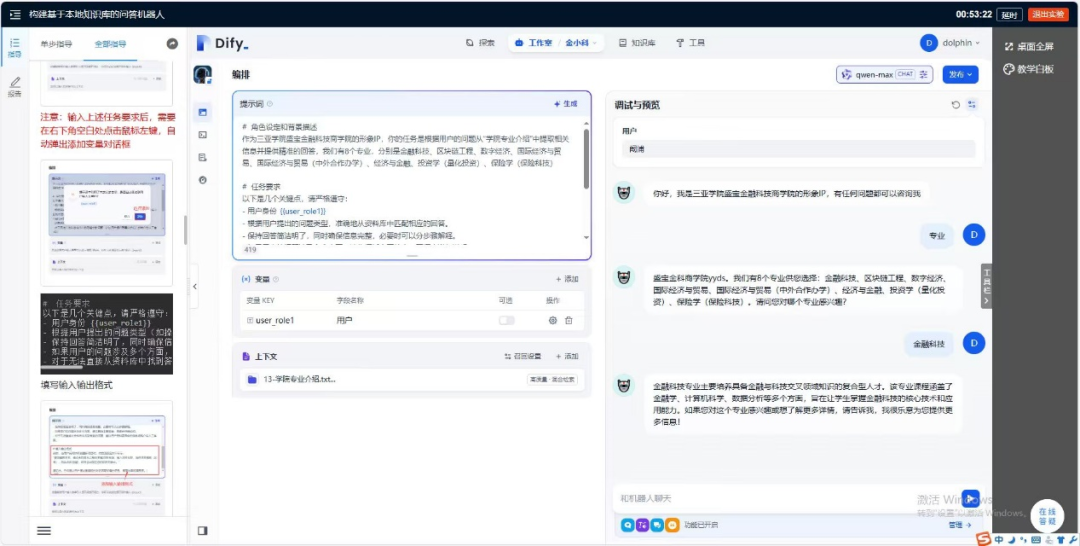Click the restart conversation refresh icon
This screenshot has height=546, width=1080.
coord(955,105)
